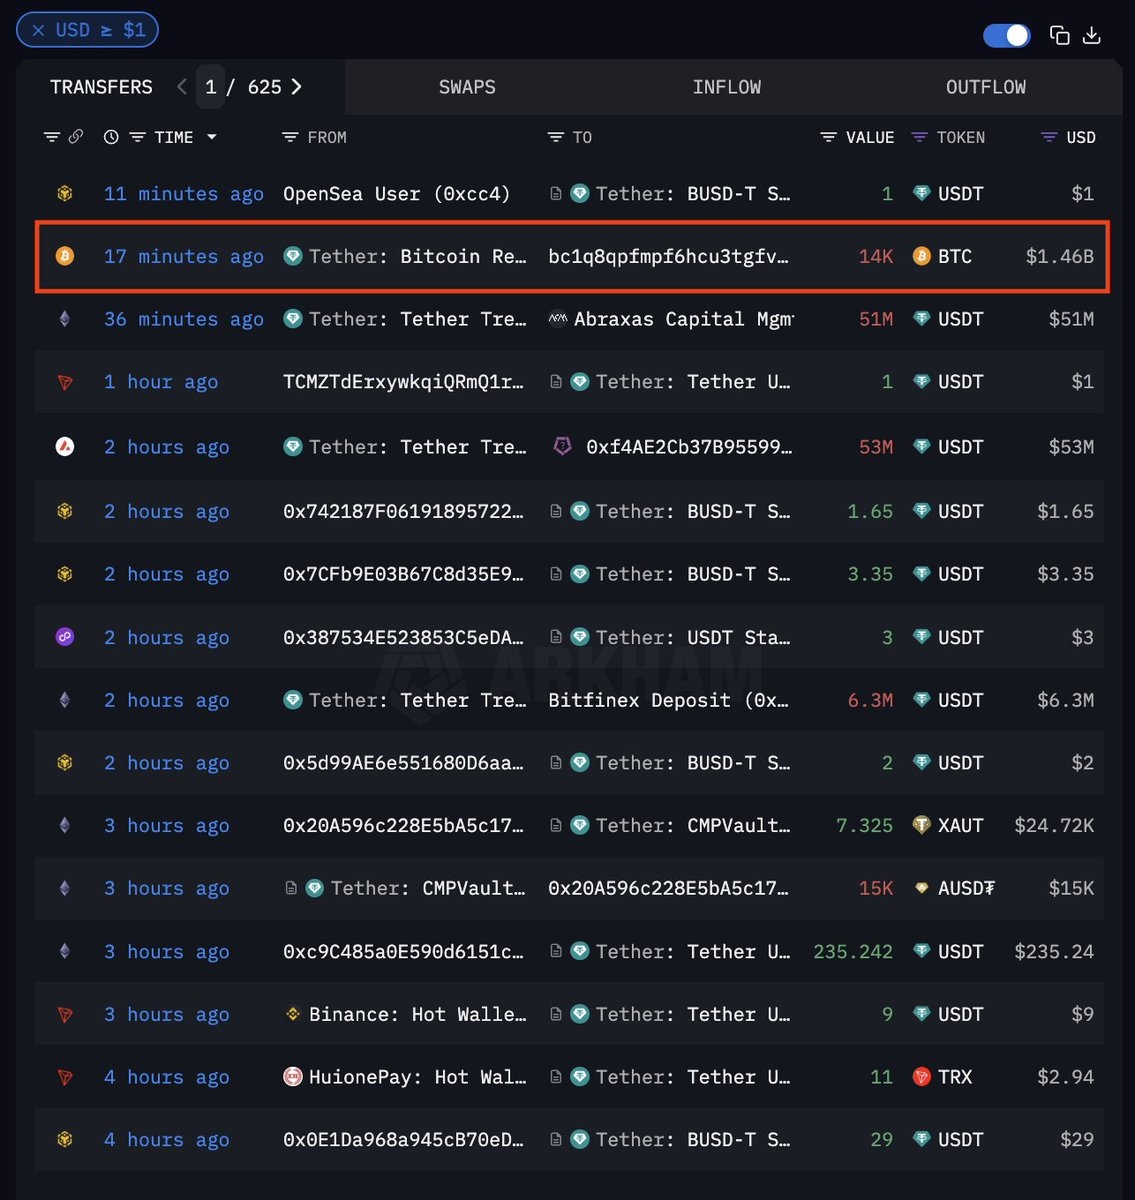The image size is (1135, 1200).
Task: Go to next transfers page
Action: pos(297,87)
